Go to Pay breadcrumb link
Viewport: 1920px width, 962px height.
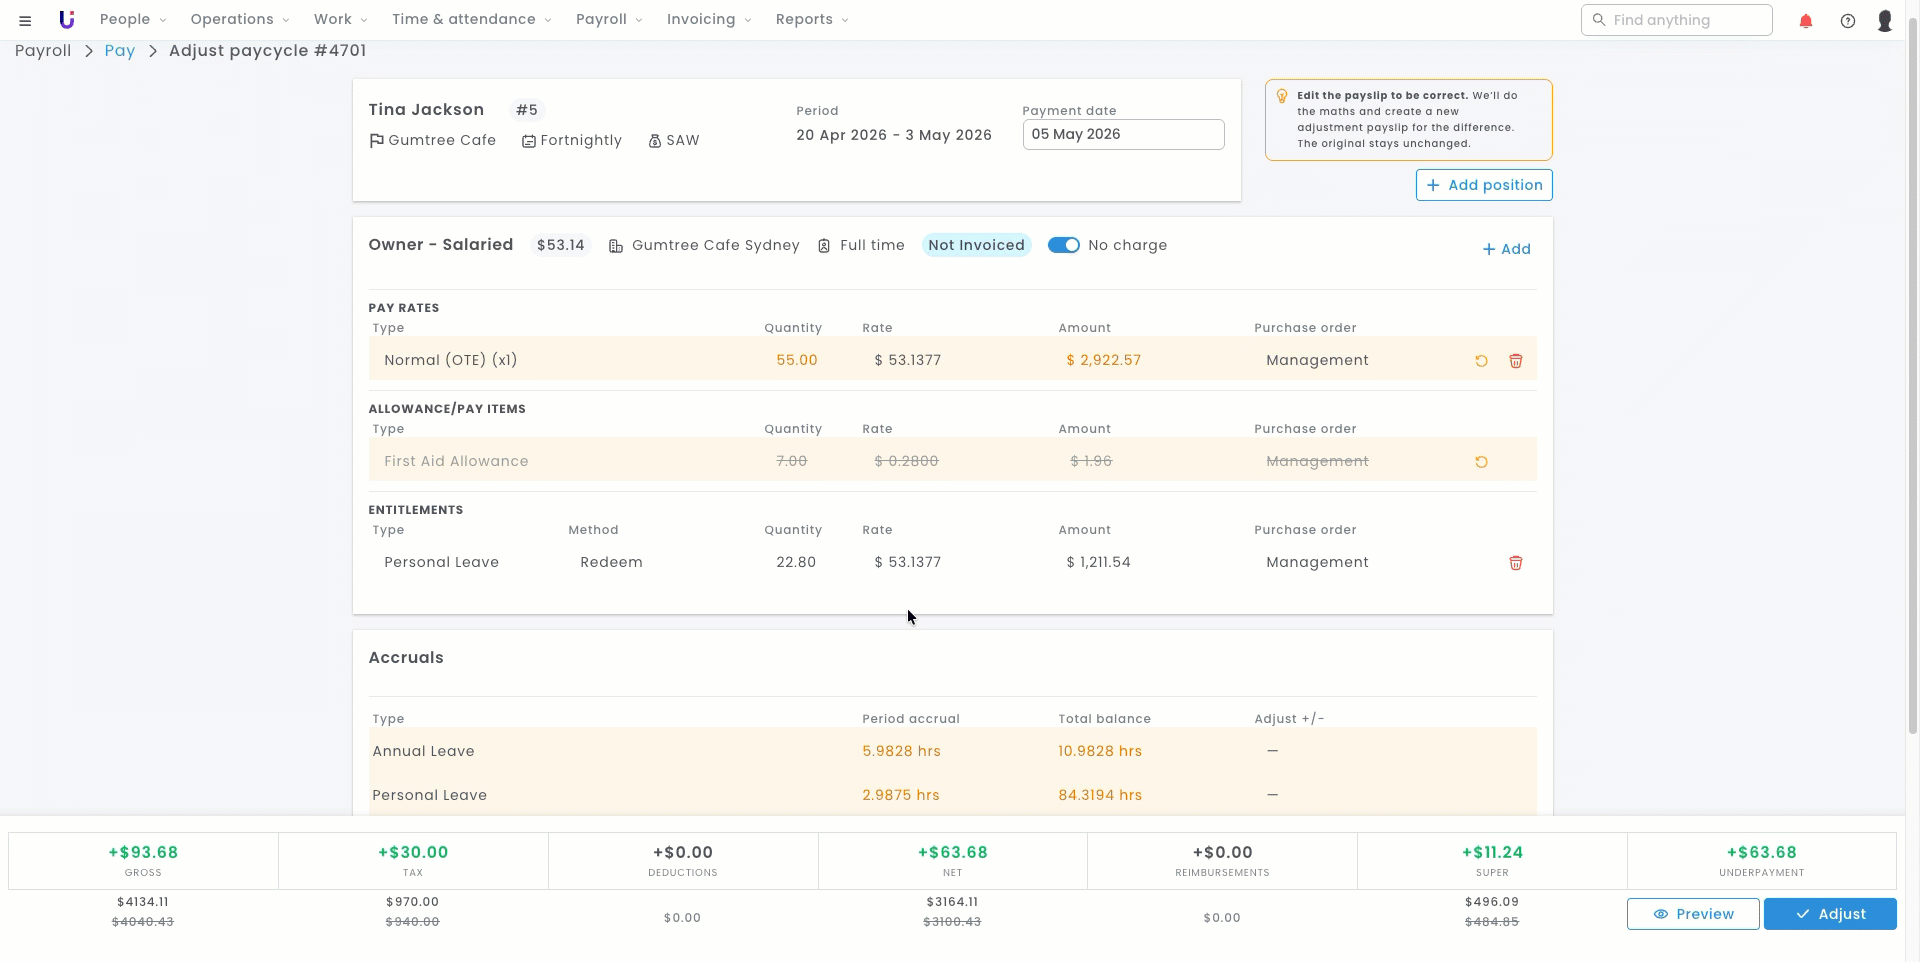(x=120, y=51)
